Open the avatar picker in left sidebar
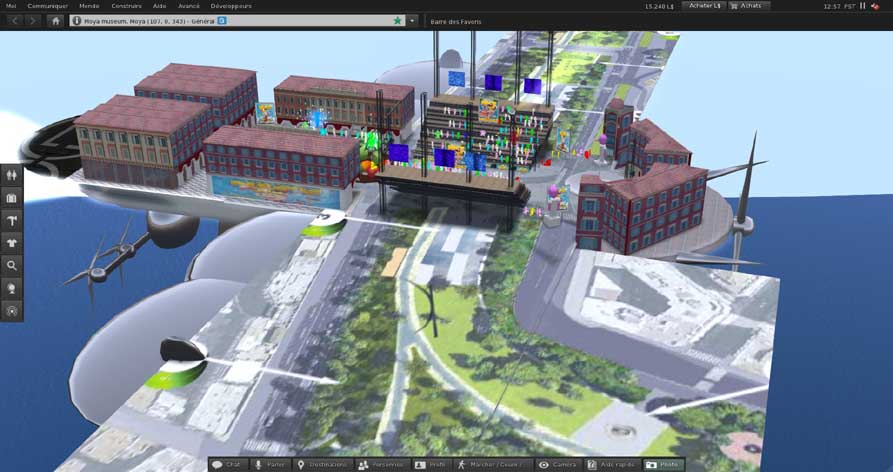 pyautogui.click(x=11, y=175)
